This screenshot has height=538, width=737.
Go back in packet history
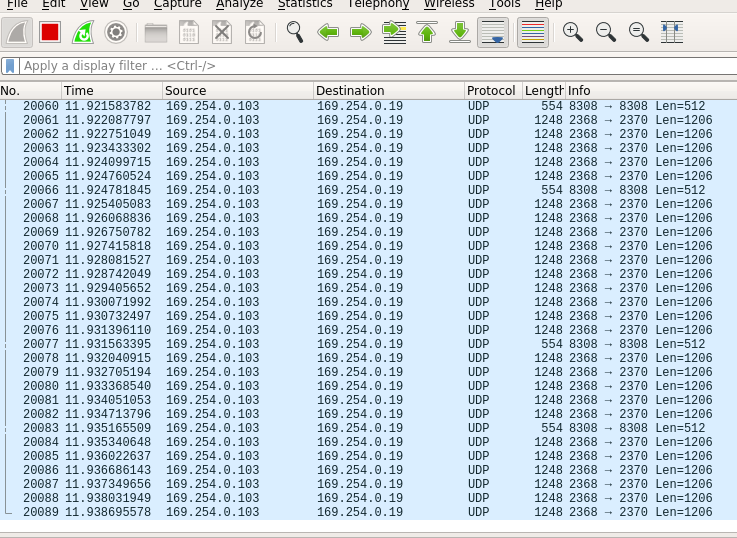[328, 32]
